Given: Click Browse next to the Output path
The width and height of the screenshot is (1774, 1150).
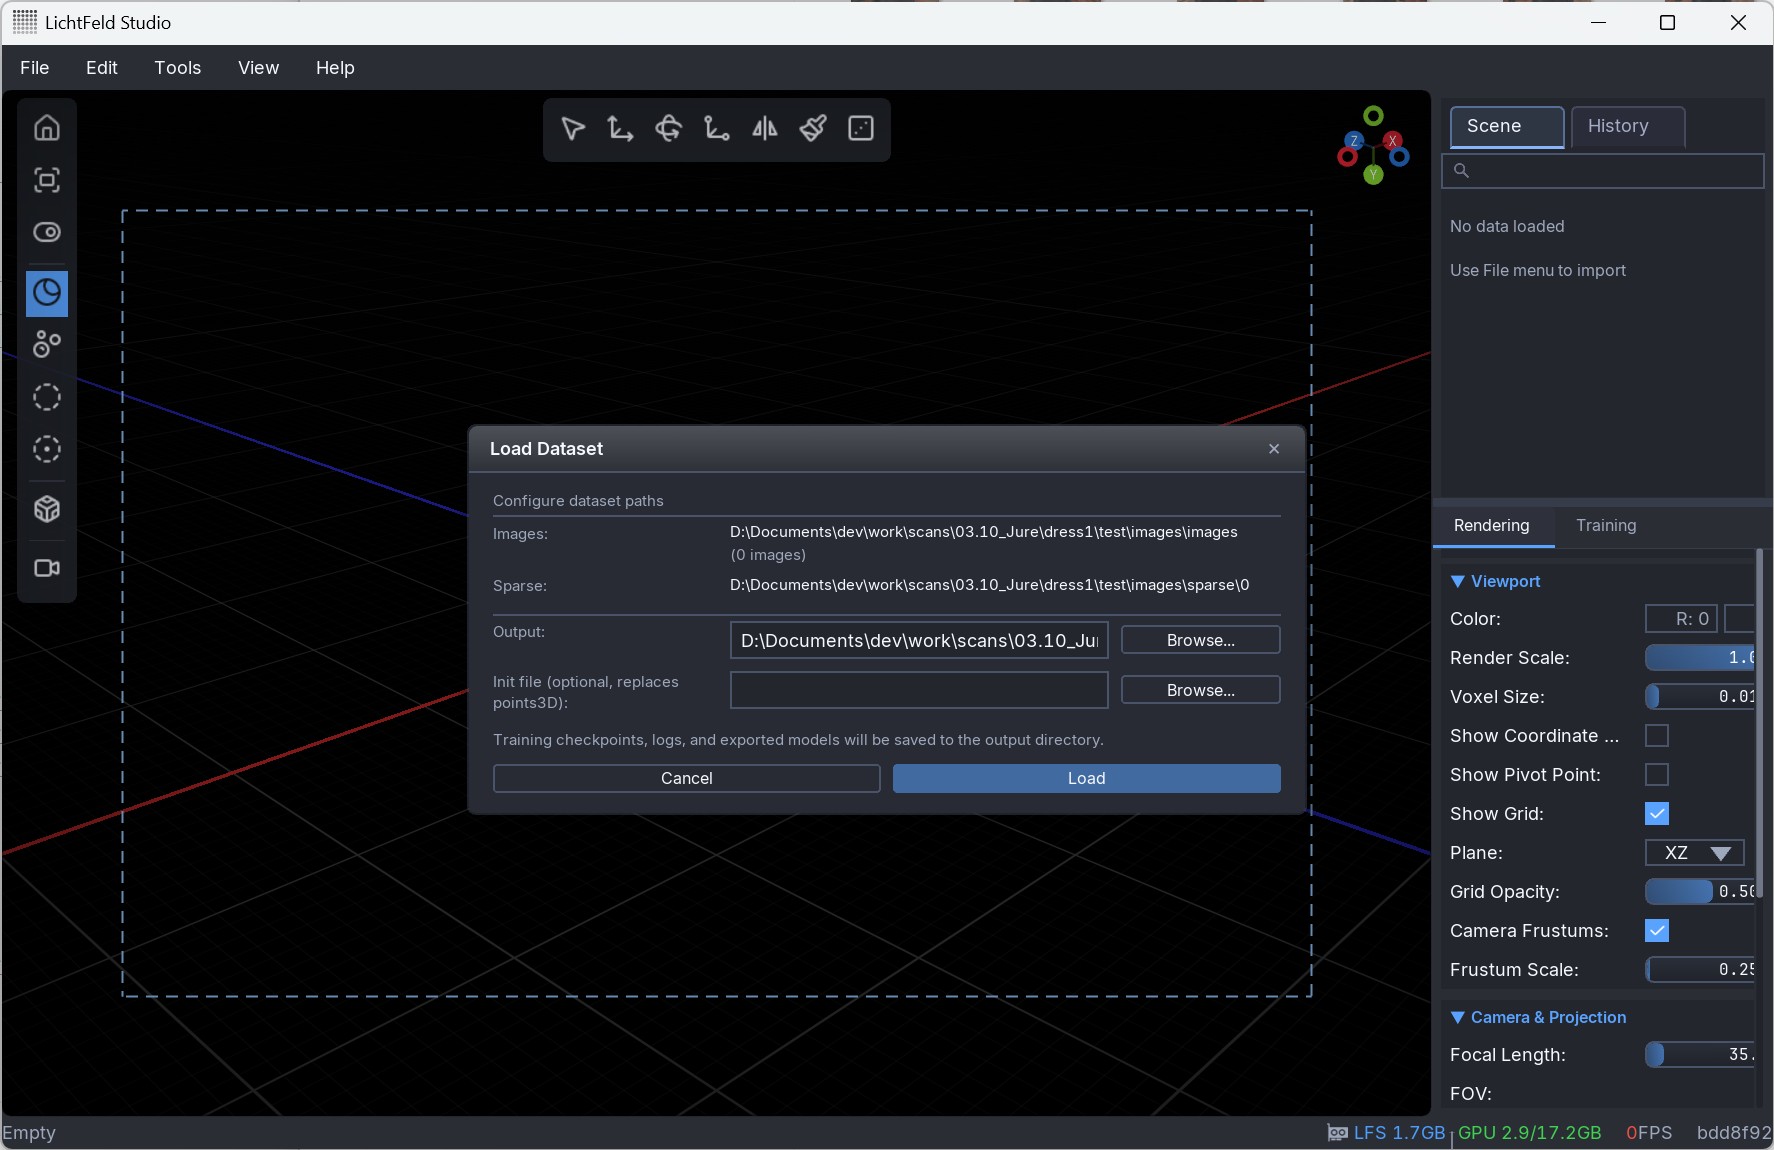Looking at the screenshot, I should click(x=1200, y=640).
